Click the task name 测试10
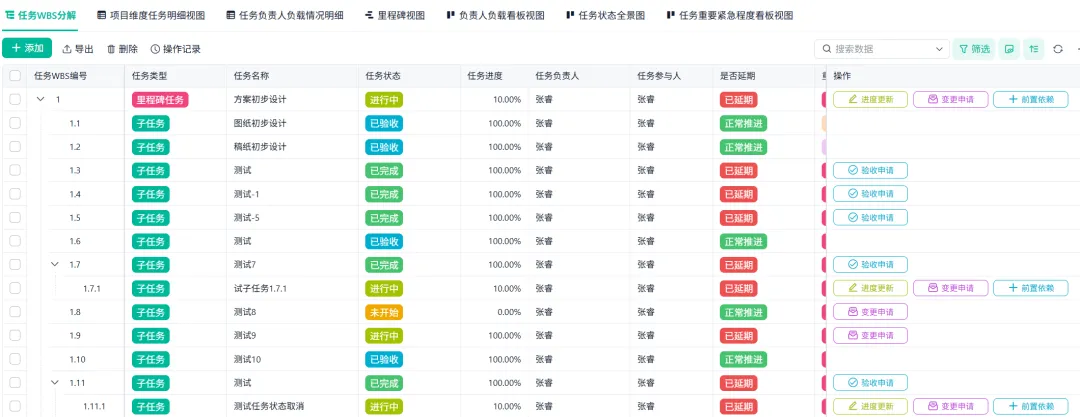This screenshot has height=417, width=1080. pos(247,359)
